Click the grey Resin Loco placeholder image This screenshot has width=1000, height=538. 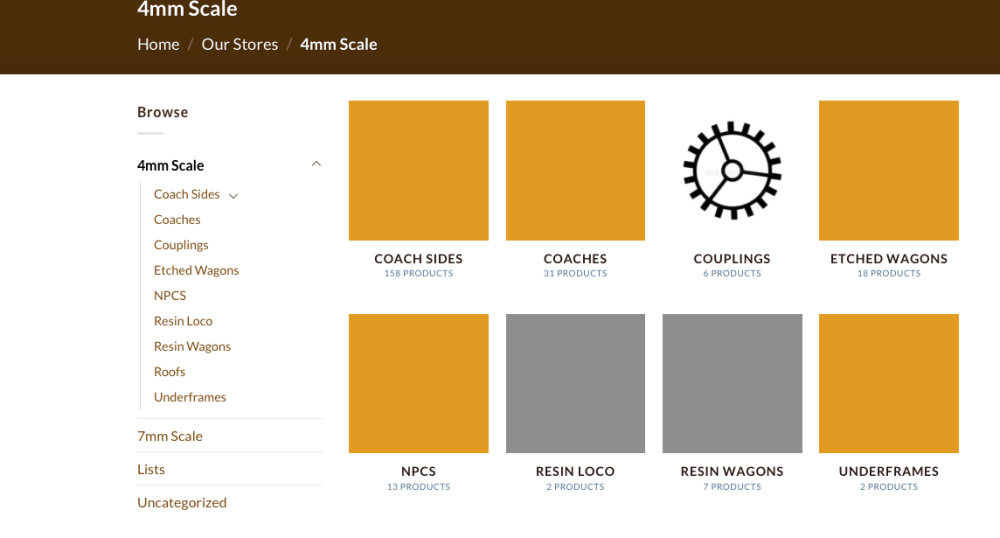(x=575, y=383)
